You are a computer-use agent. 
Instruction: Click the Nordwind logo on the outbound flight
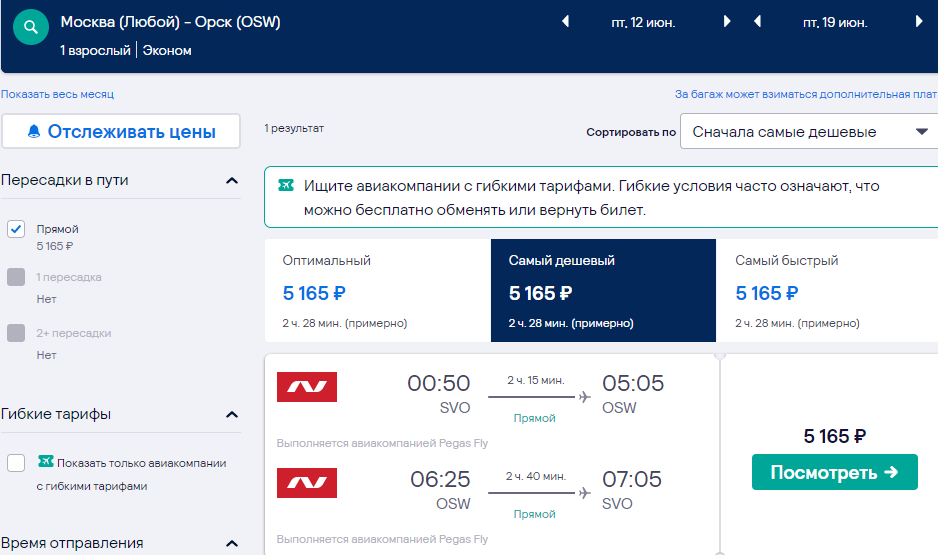point(307,387)
